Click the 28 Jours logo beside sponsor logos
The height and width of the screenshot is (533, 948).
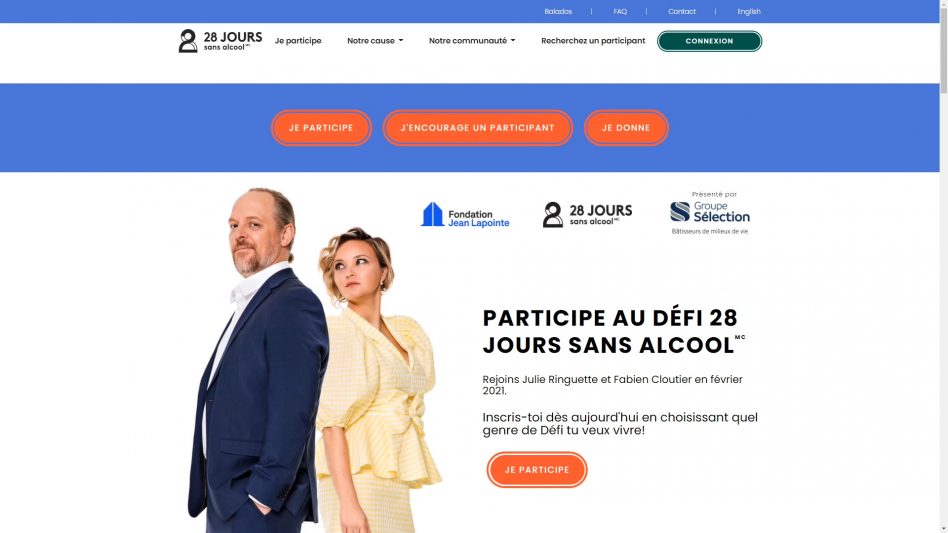(x=587, y=215)
